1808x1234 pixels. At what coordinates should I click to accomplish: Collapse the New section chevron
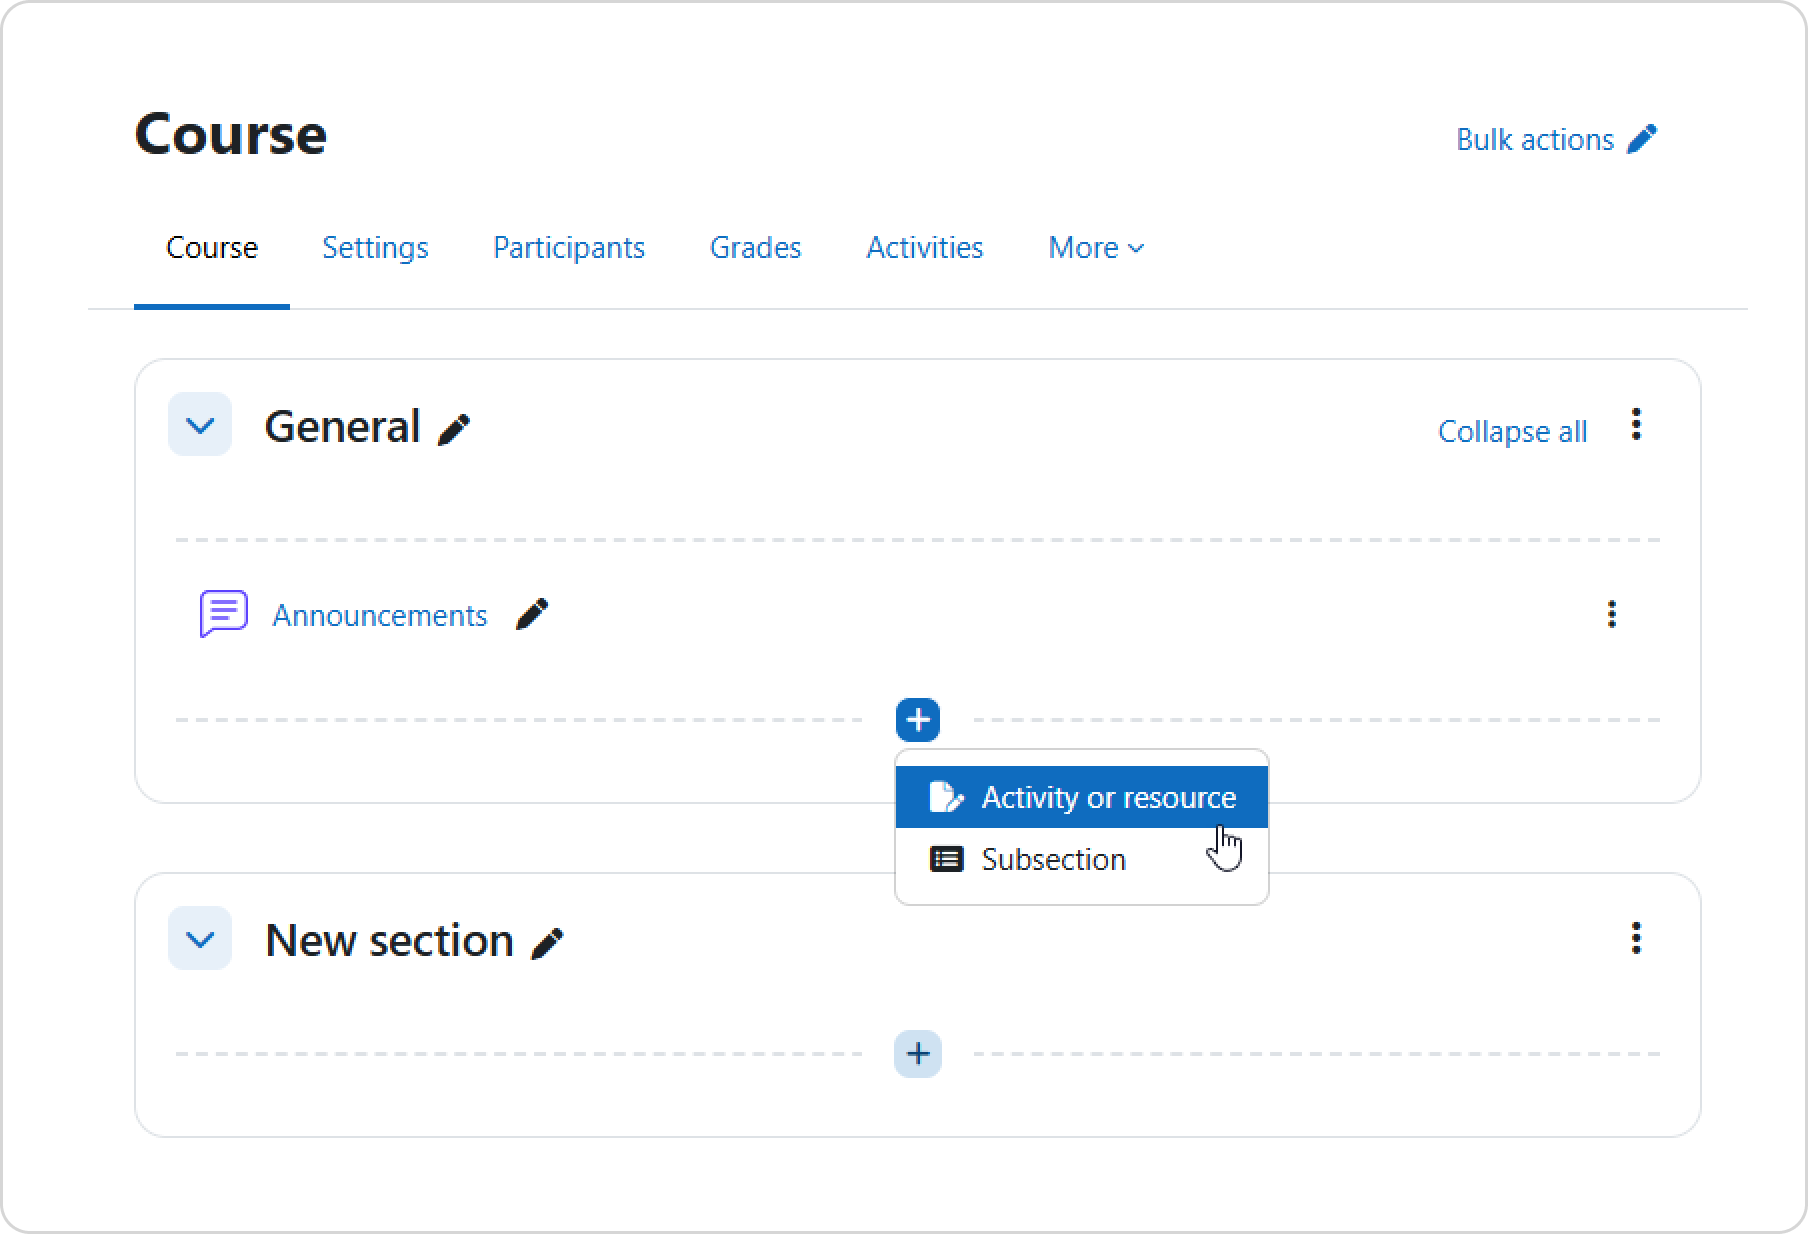tap(200, 939)
